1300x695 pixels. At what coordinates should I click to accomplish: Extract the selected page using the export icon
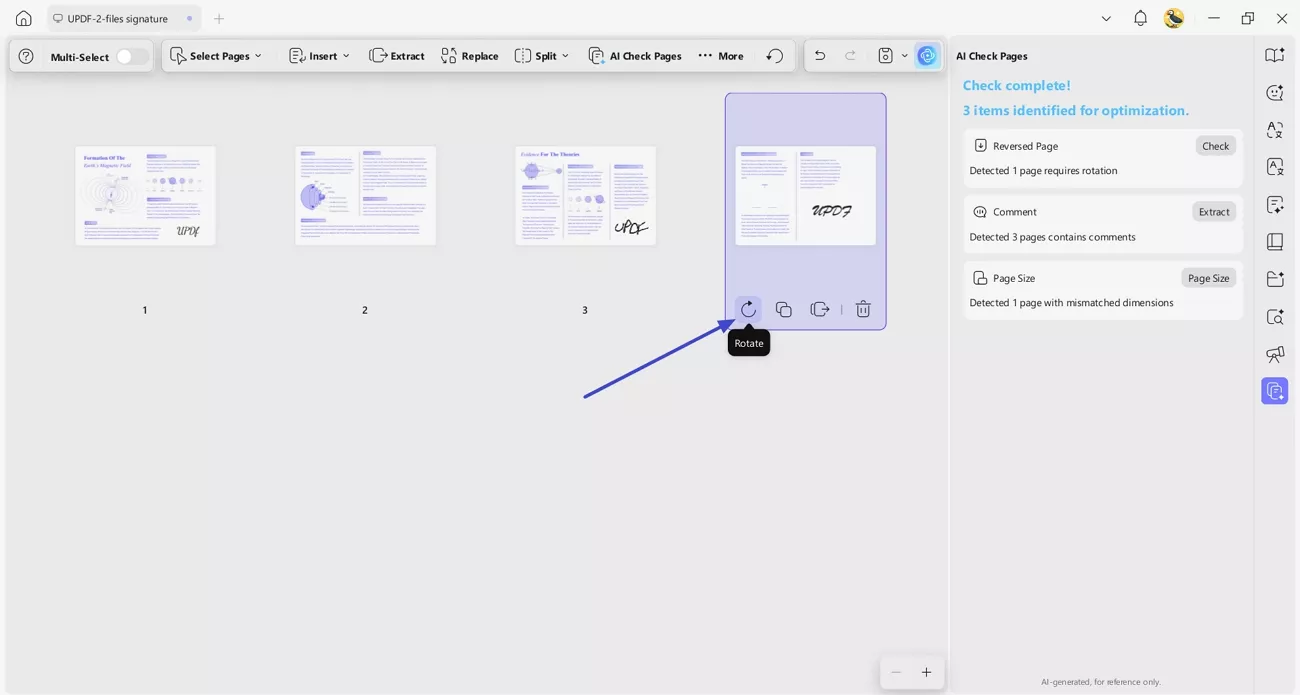click(819, 309)
